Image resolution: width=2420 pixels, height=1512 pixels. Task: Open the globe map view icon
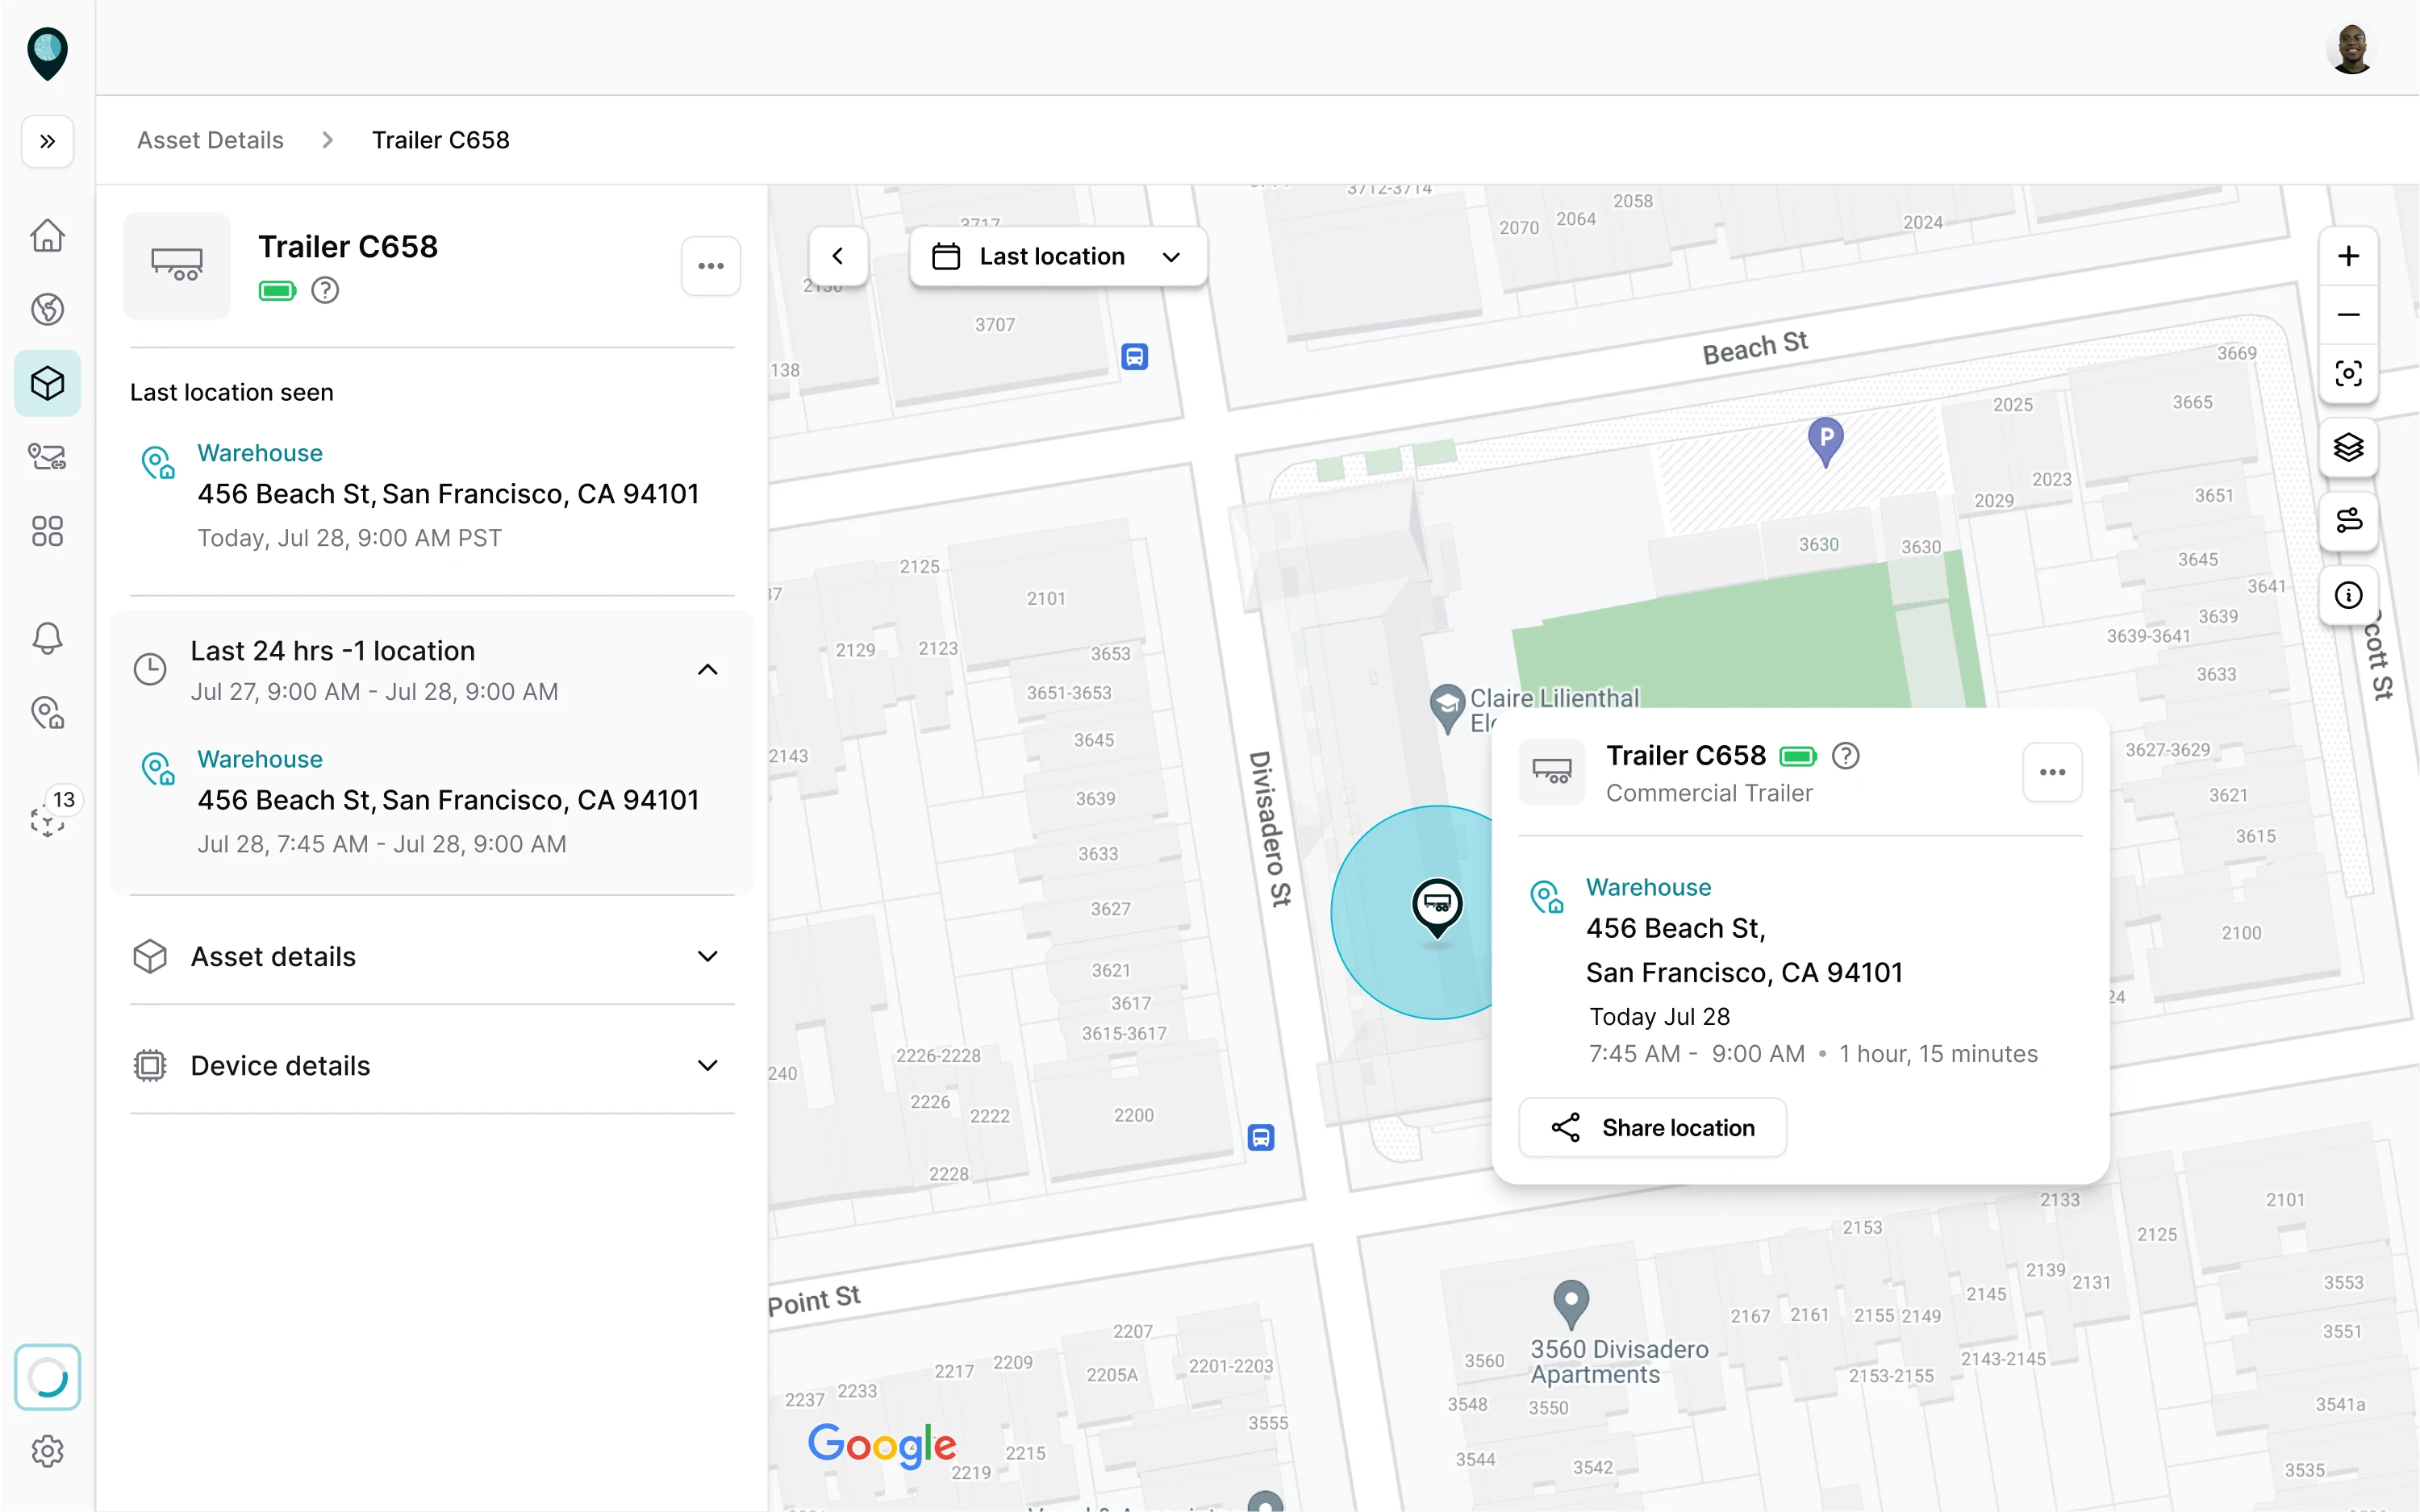(47, 310)
